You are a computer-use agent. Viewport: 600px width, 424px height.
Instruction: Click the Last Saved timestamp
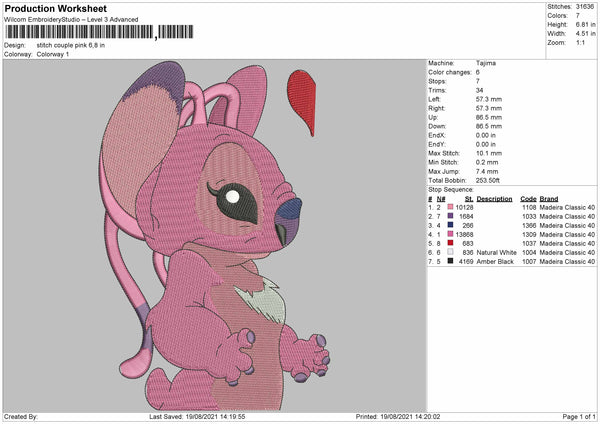coord(197,417)
